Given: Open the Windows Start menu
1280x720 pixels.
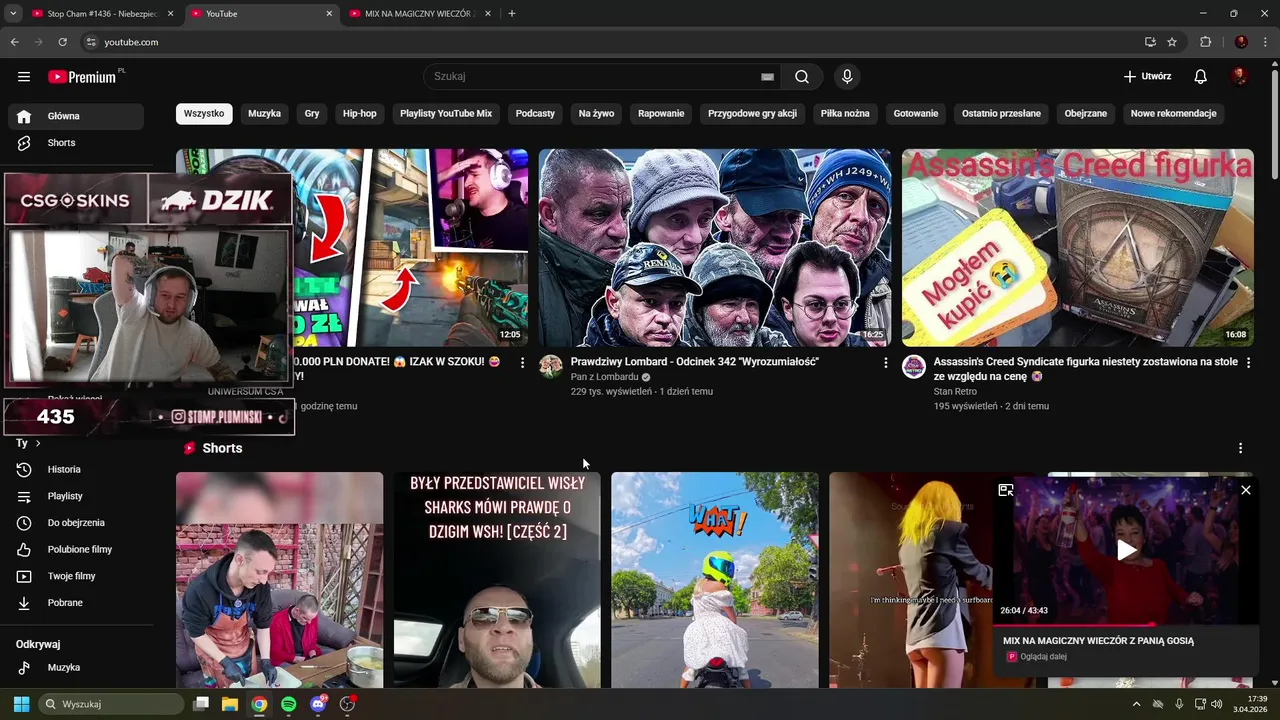Looking at the screenshot, I should point(21,704).
